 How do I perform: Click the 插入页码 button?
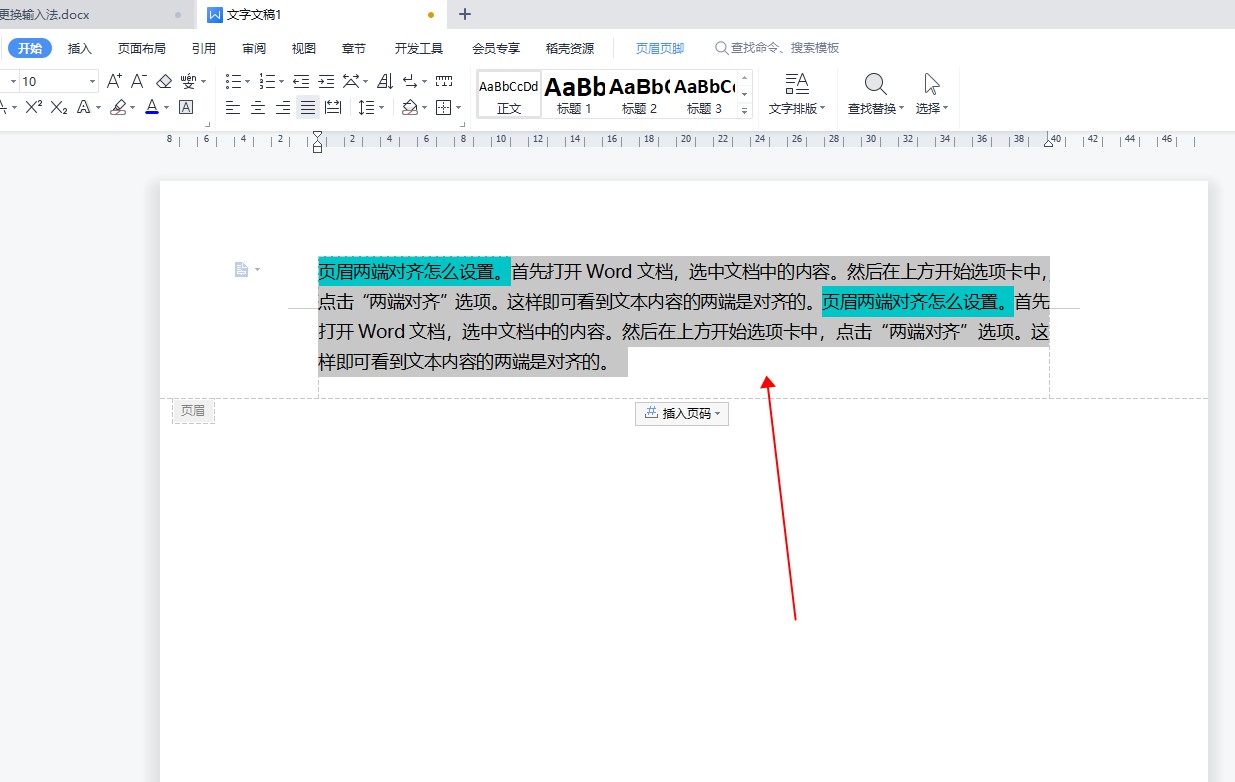(x=681, y=413)
